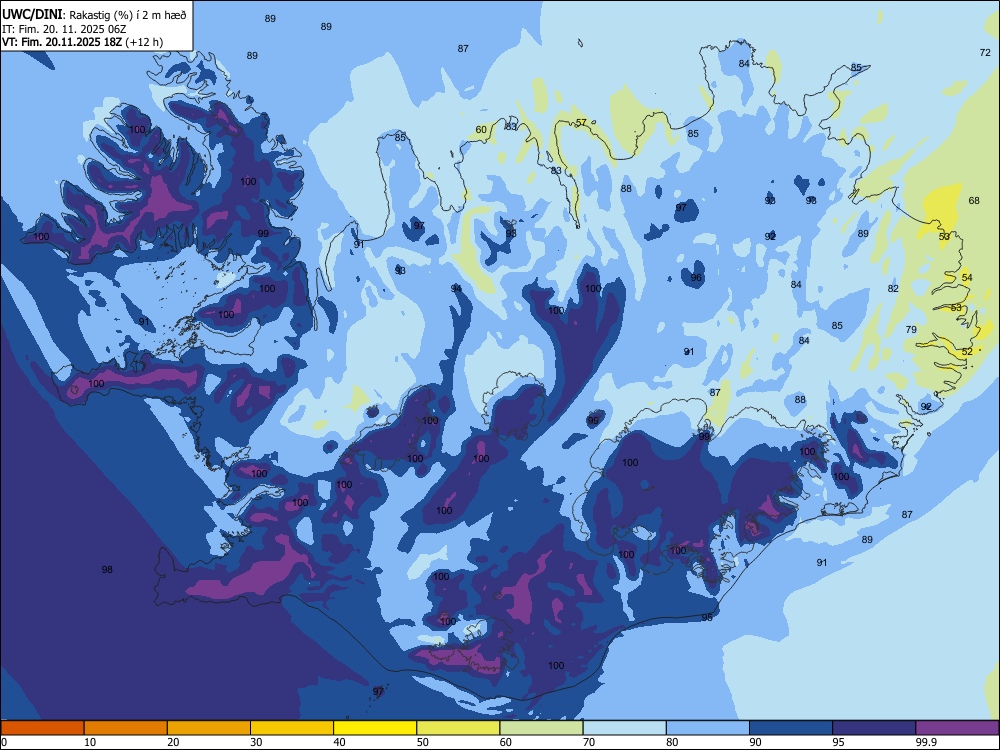1000x750 pixels.
Task: Click the pale blue 70–80 legend swatch
Action: 624,728
